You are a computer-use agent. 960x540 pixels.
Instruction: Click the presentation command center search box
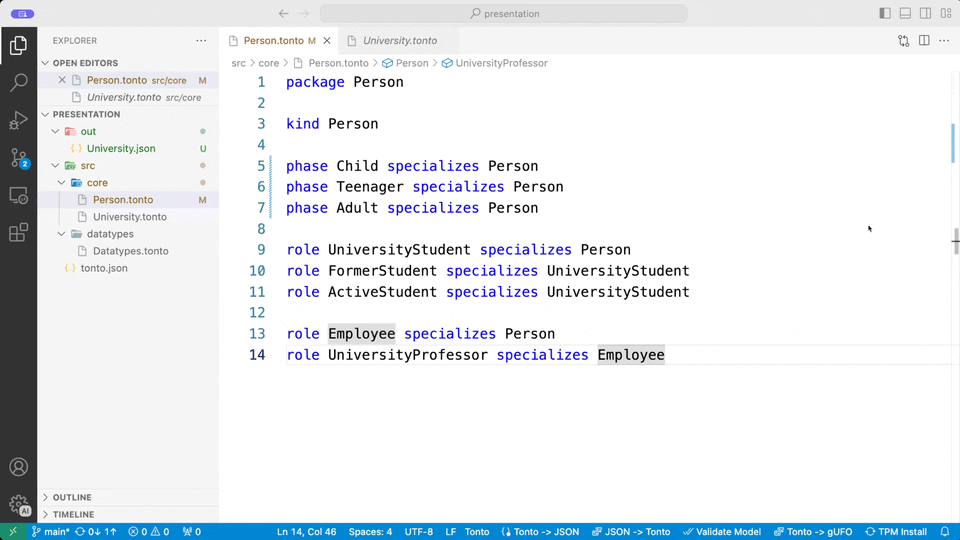tap(503, 13)
